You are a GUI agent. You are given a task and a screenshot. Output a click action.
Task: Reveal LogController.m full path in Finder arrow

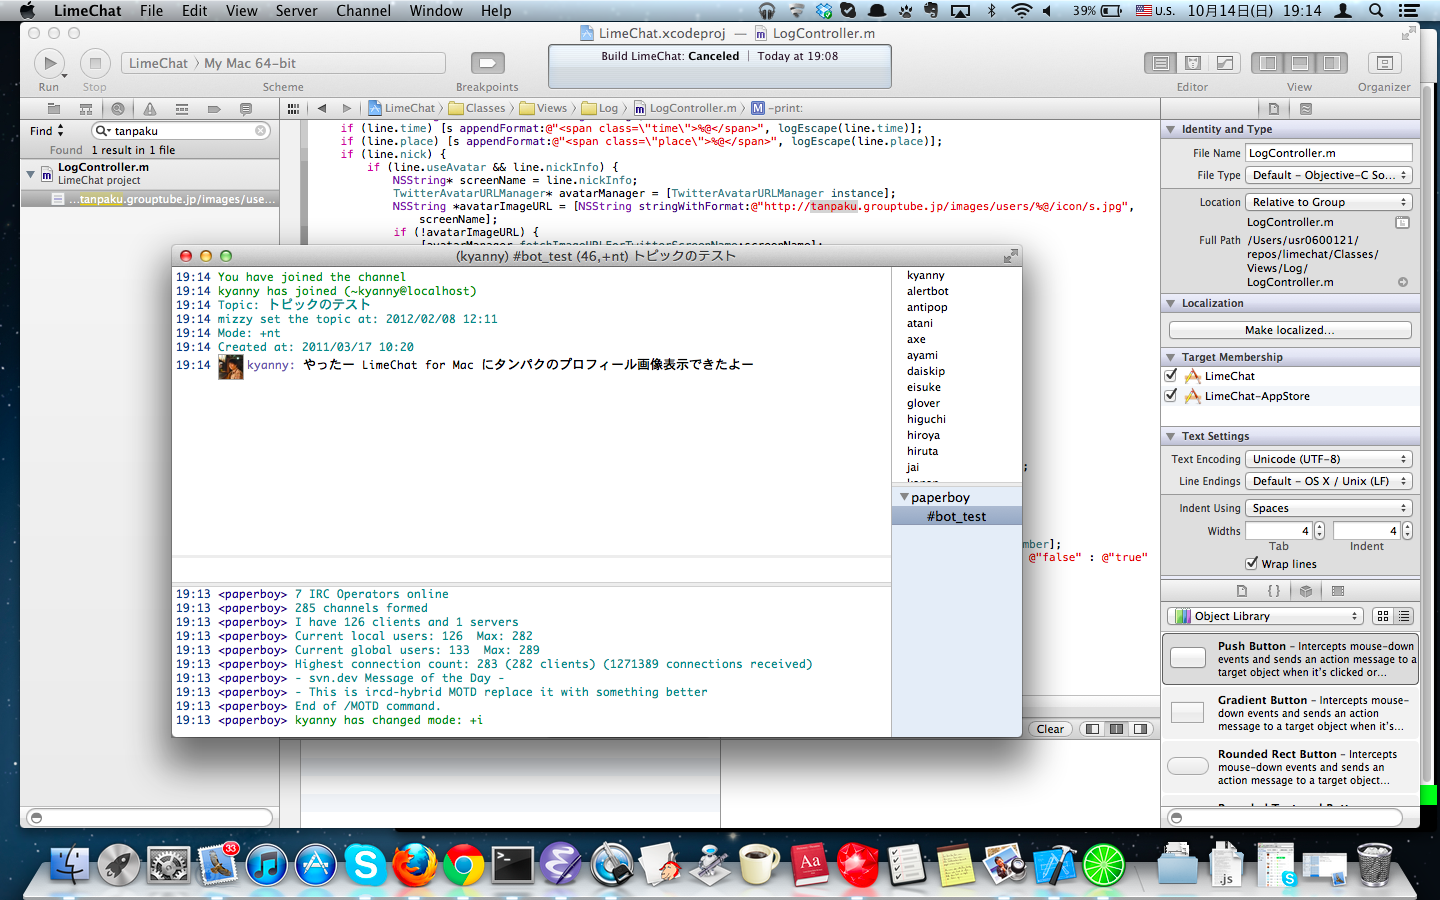click(x=1403, y=282)
